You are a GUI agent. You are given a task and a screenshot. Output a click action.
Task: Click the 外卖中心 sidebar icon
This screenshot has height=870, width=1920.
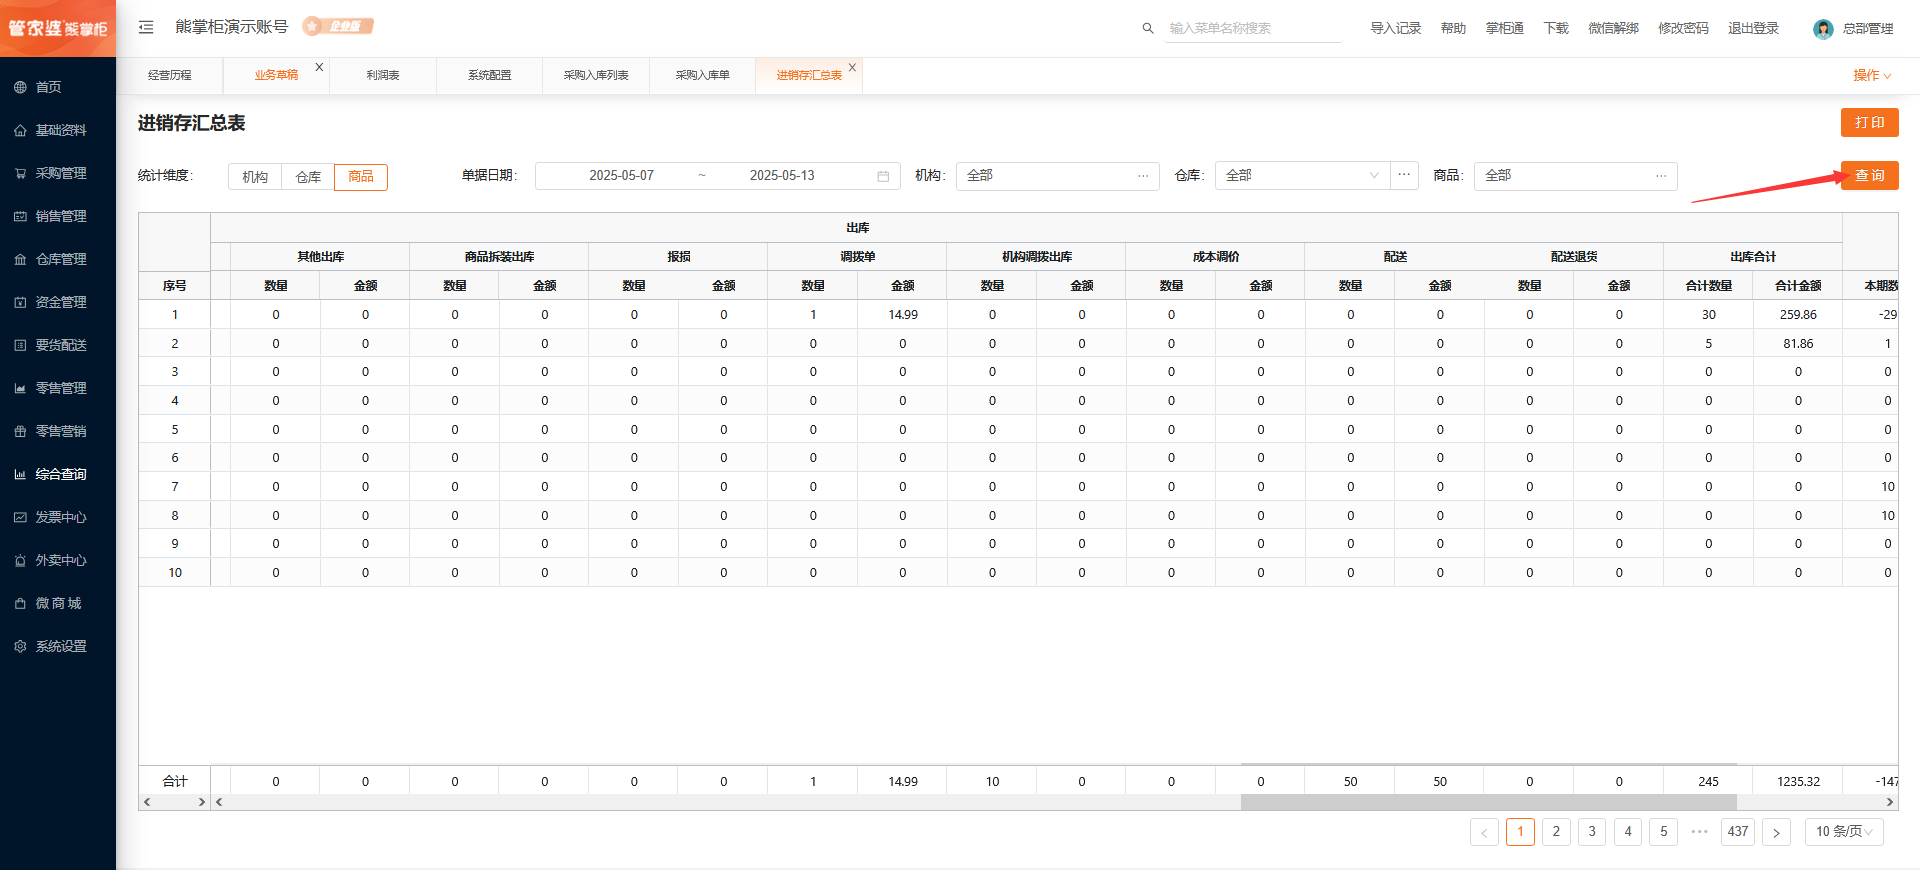(x=20, y=560)
